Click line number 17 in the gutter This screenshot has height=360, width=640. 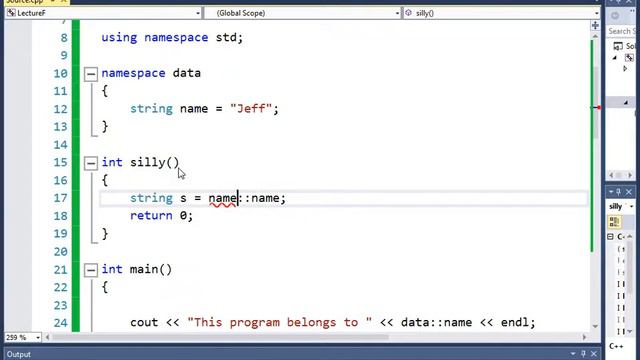click(x=60, y=198)
